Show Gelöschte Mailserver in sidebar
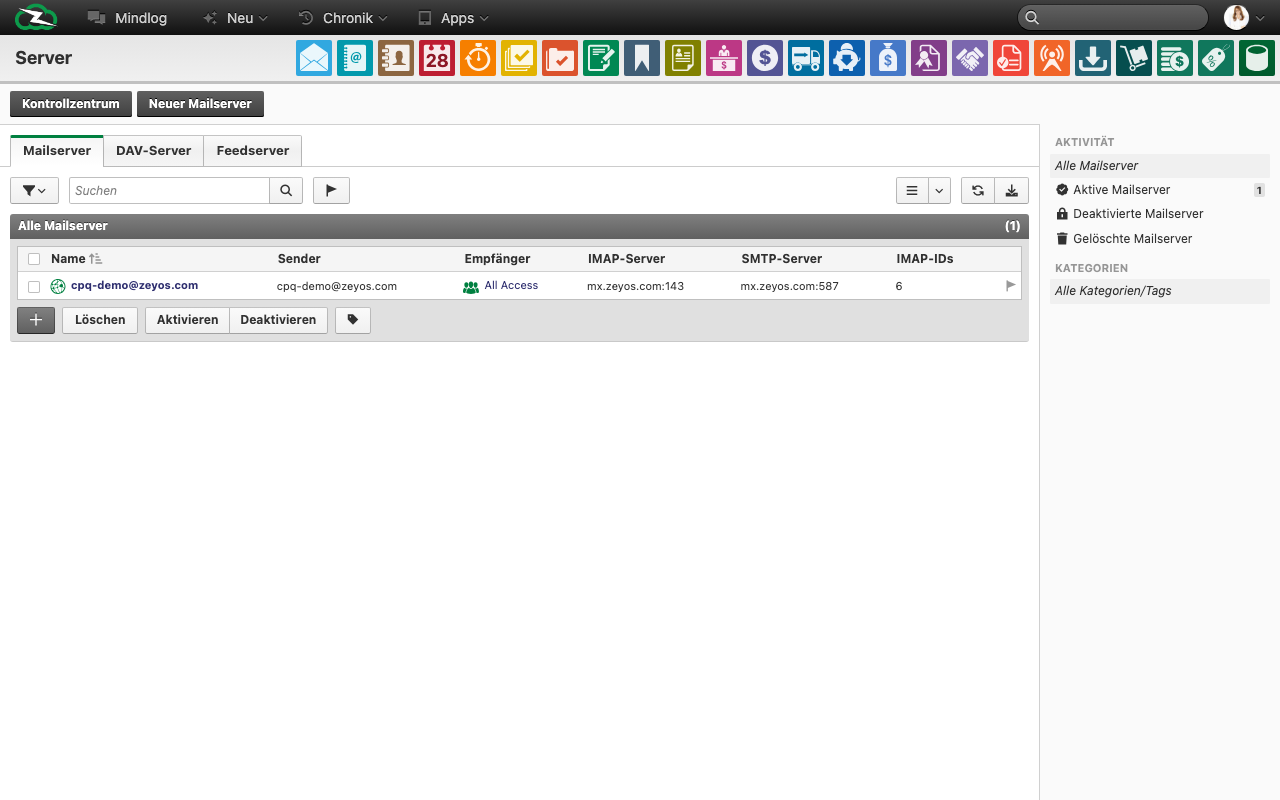Screen dimensions: 1280x800 tap(1160, 239)
